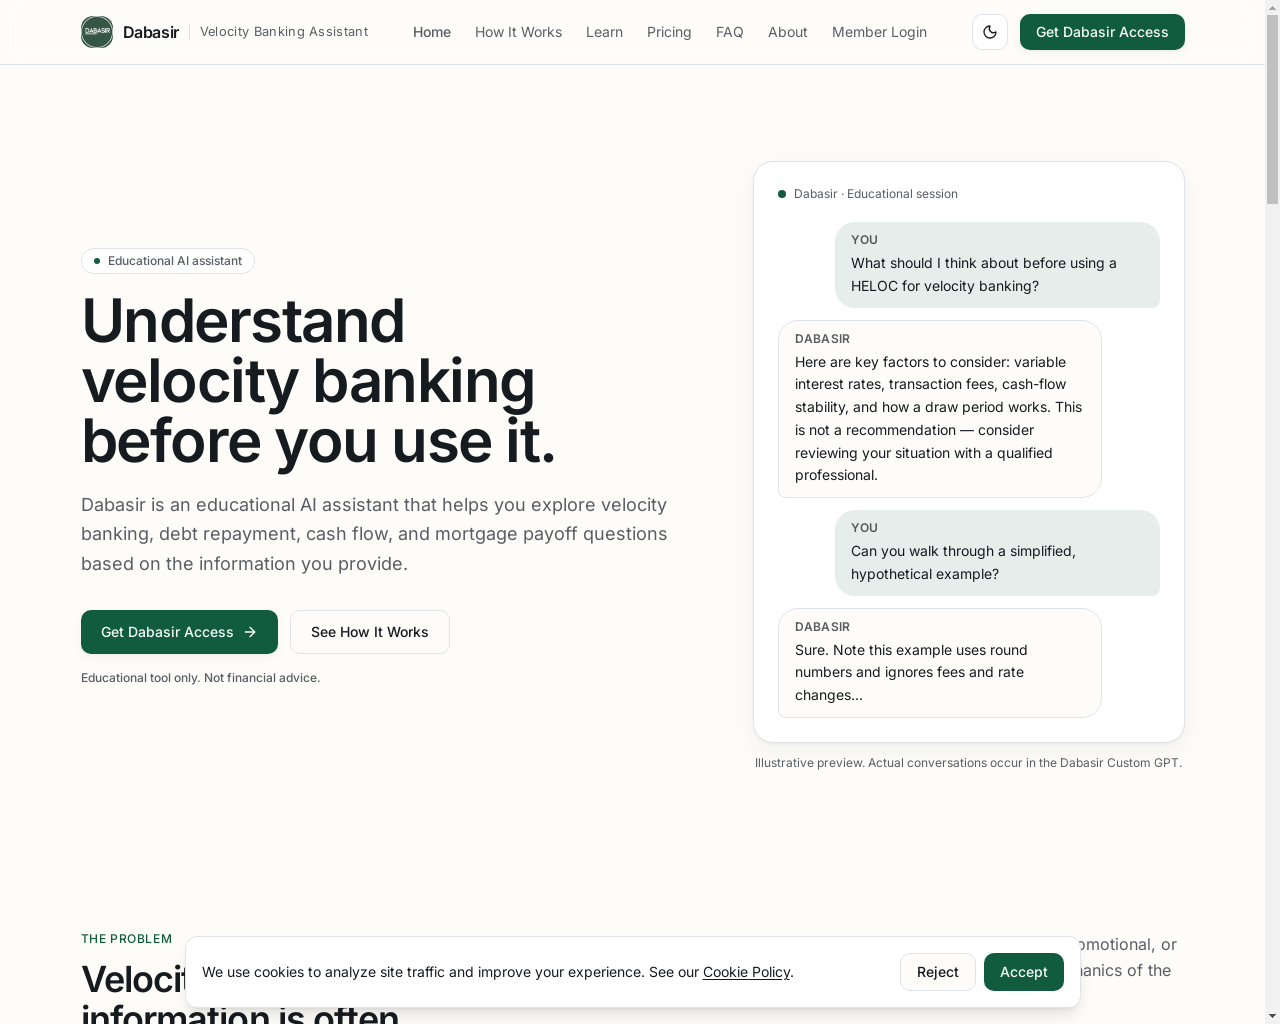This screenshot has width=1280, height=1024.
Task: Open the Pricing page
Action: tap(669, 32)
